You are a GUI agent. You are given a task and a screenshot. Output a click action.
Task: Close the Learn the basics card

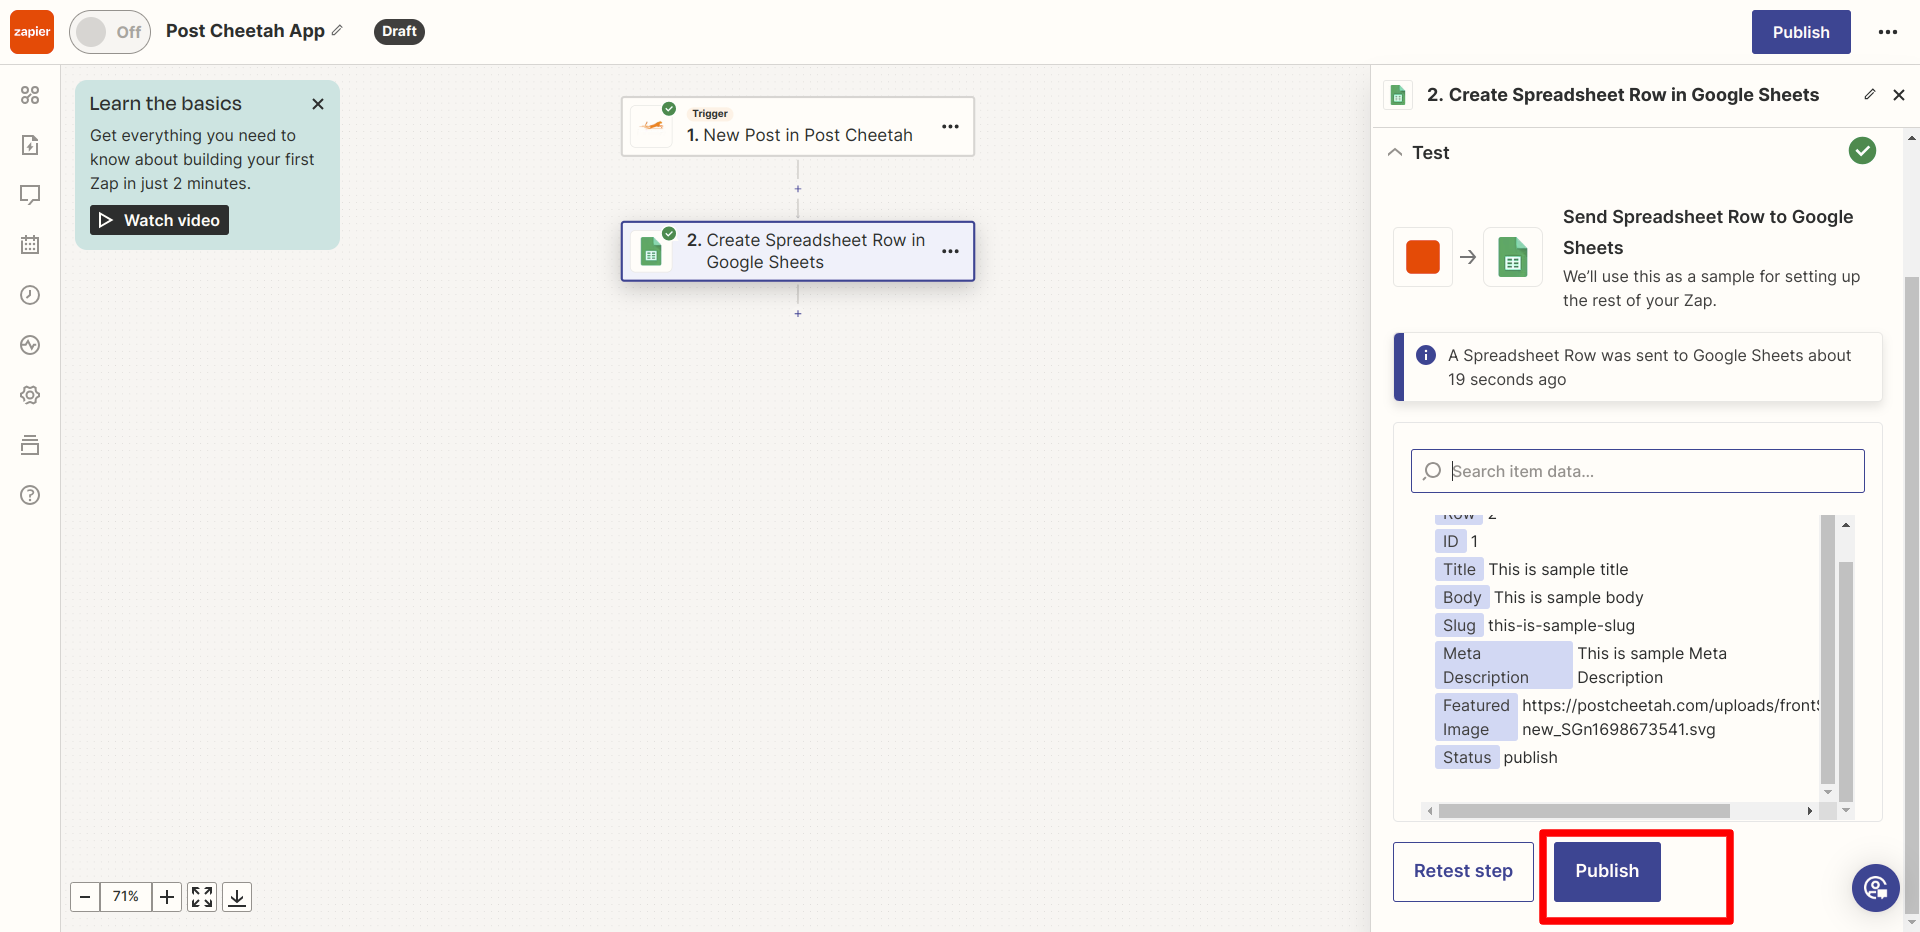click(x=318, y=104)
